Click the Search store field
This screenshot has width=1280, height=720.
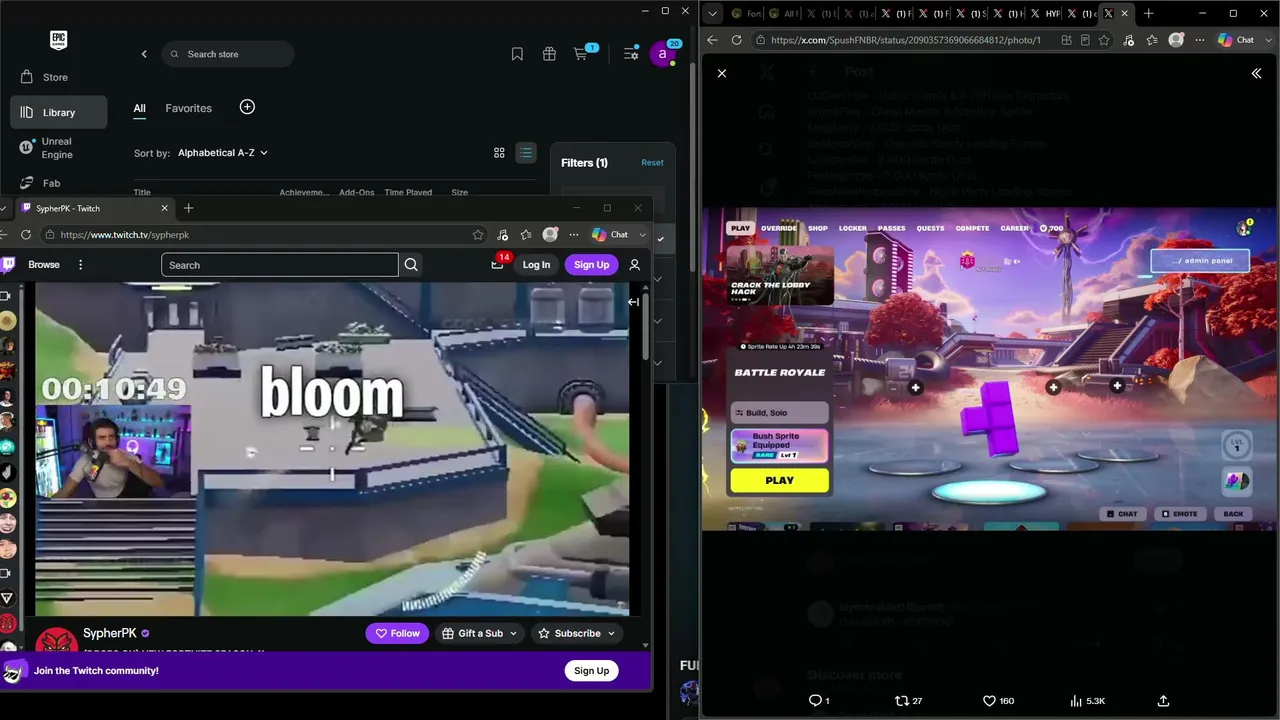(228, 54)
